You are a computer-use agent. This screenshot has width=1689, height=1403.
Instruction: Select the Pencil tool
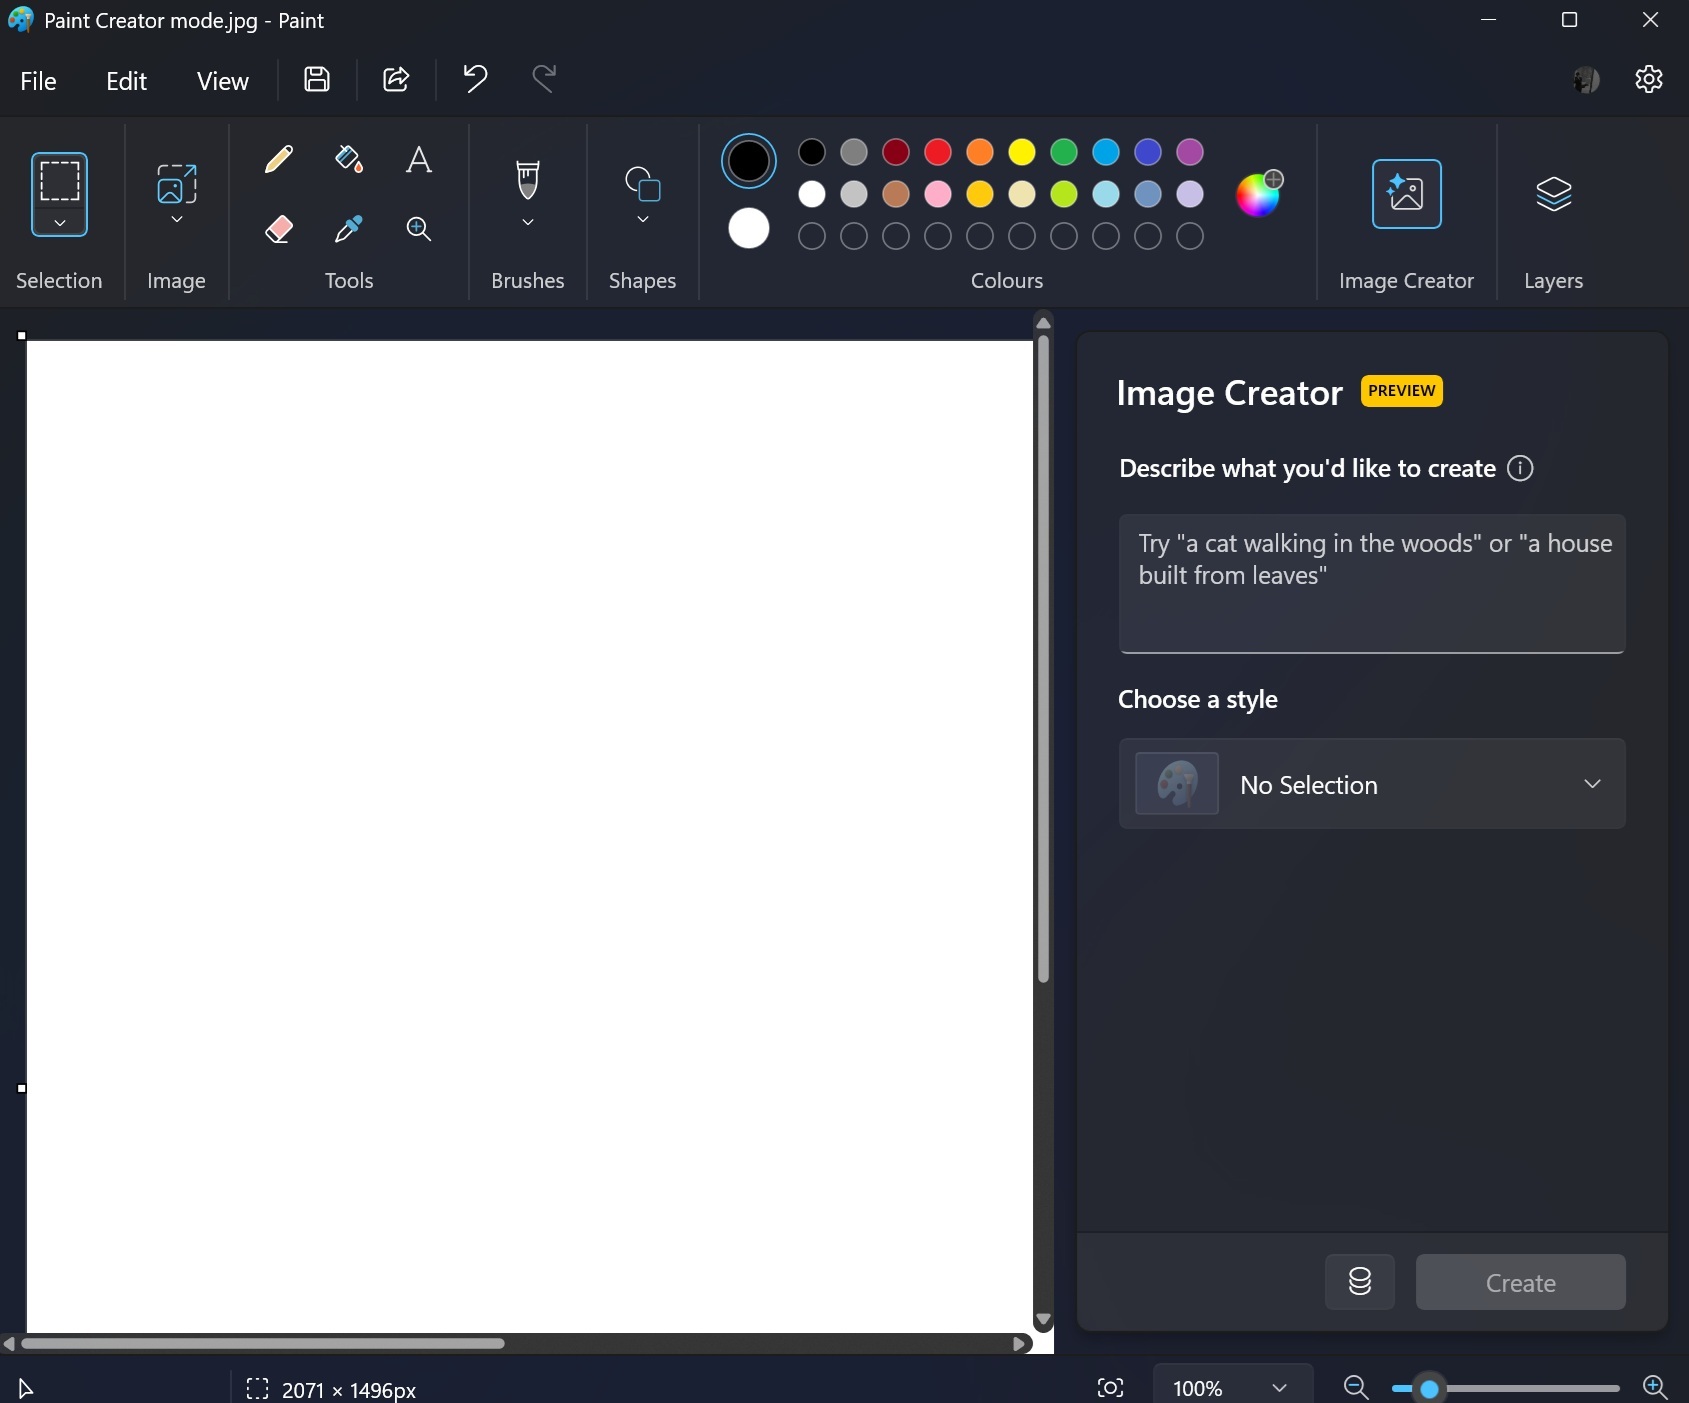pos(279,159)
